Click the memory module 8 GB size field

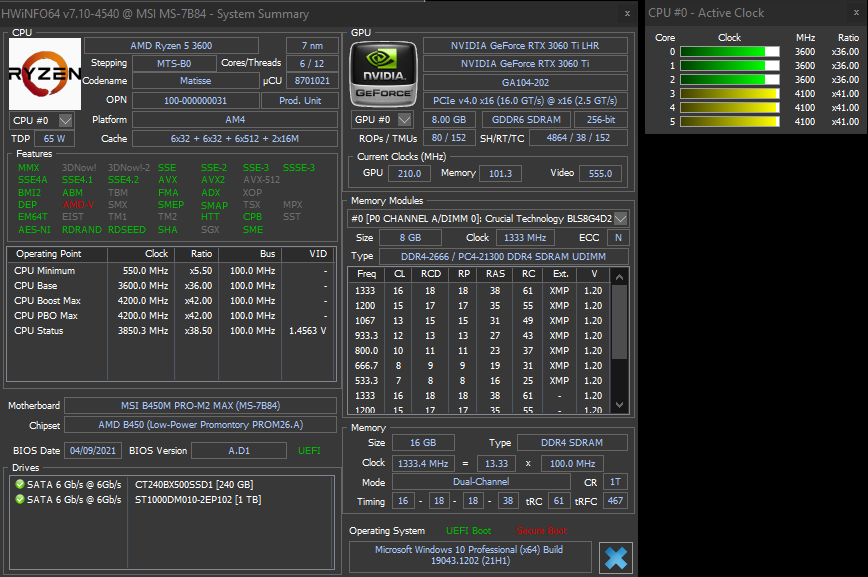tap(410, 238)
